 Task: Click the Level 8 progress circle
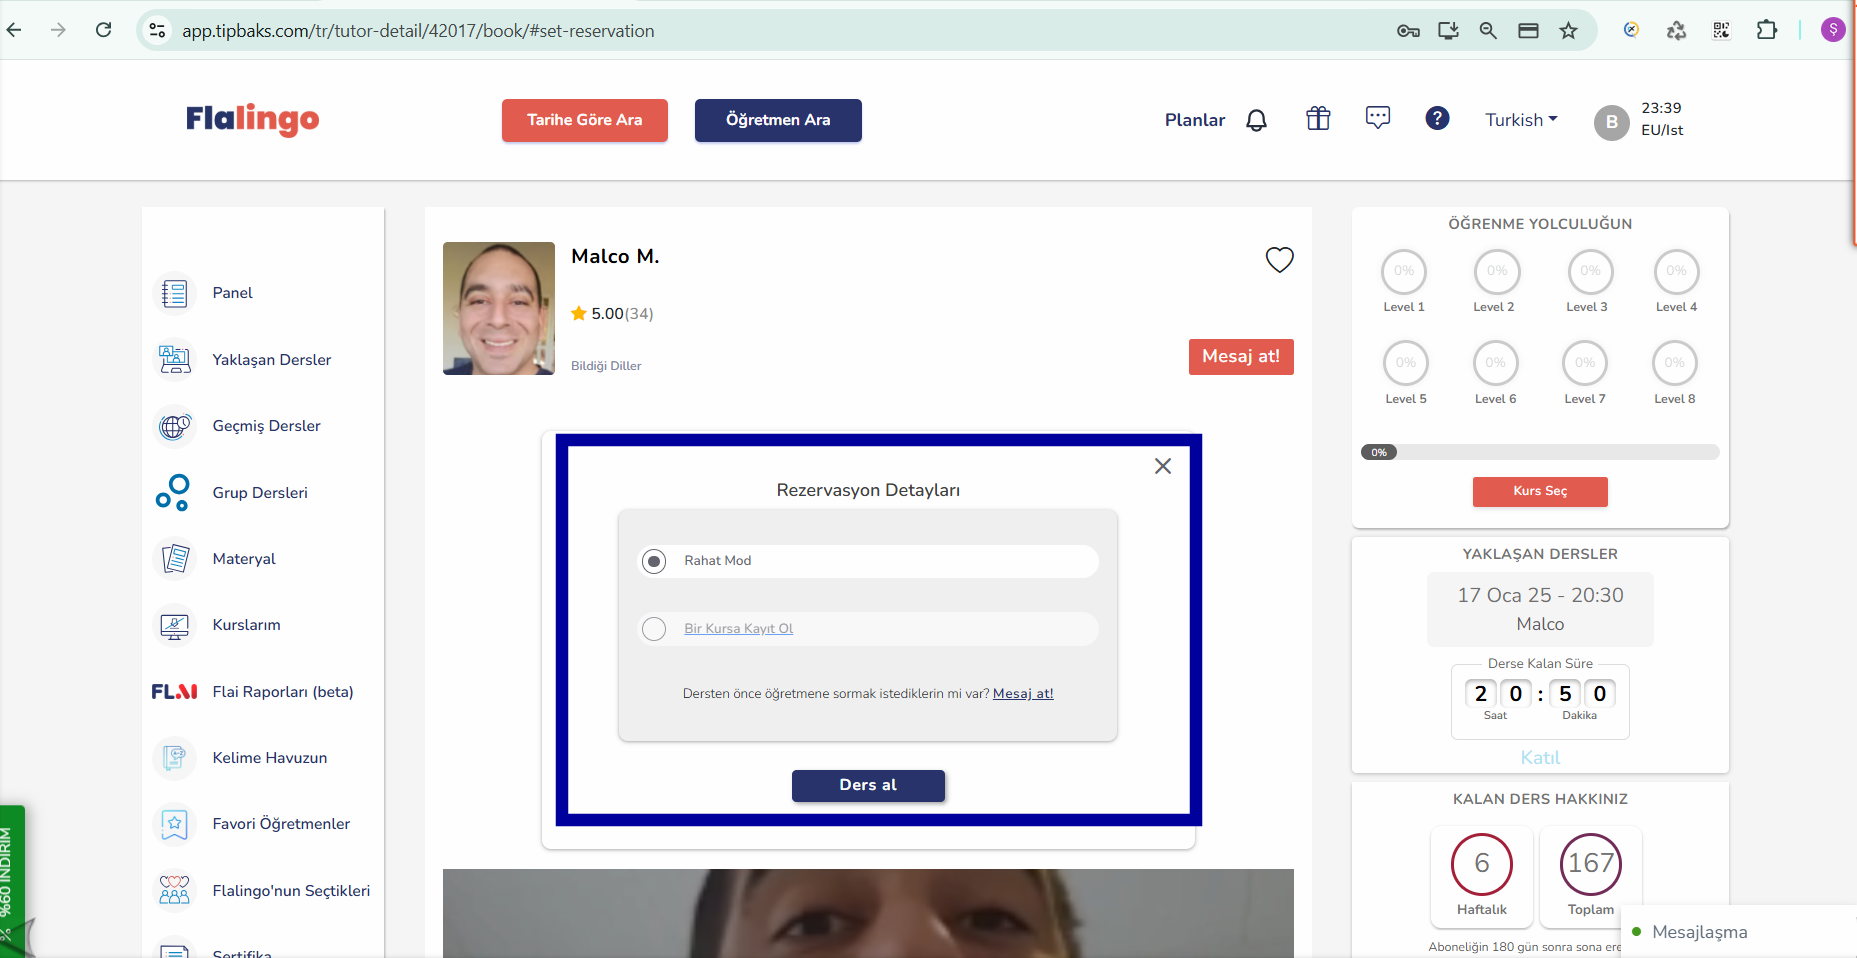pos(1675,363)
